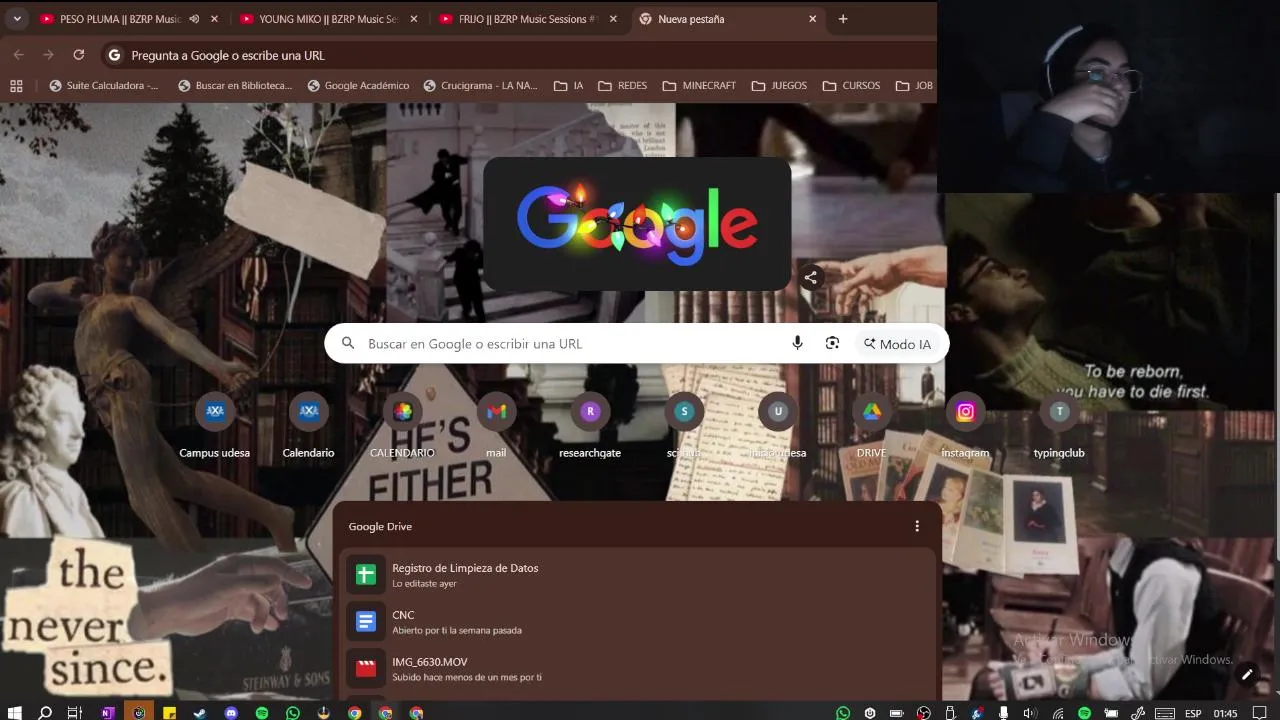Open the typingclub shortcut
Screen dimensions: 1280x720
point(1059,425)
